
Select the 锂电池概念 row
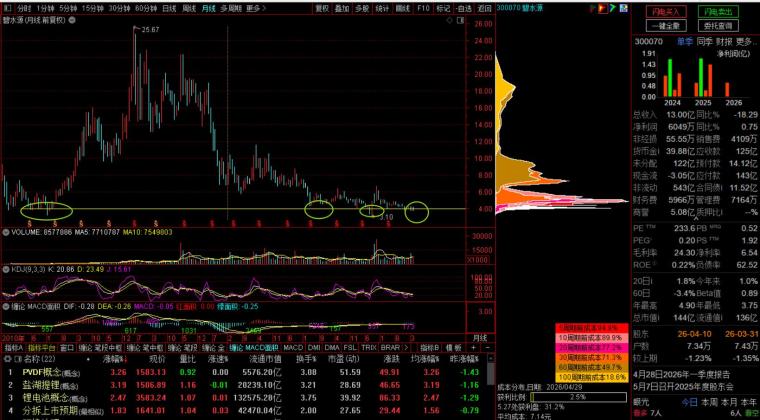(244, 399)
